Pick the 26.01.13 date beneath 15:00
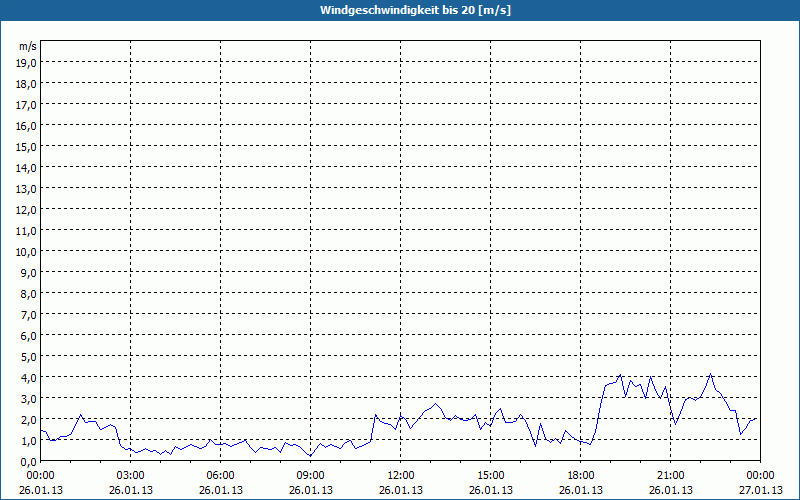The height and width of the screenshot is (500, 800). click(x=491, y=490)
